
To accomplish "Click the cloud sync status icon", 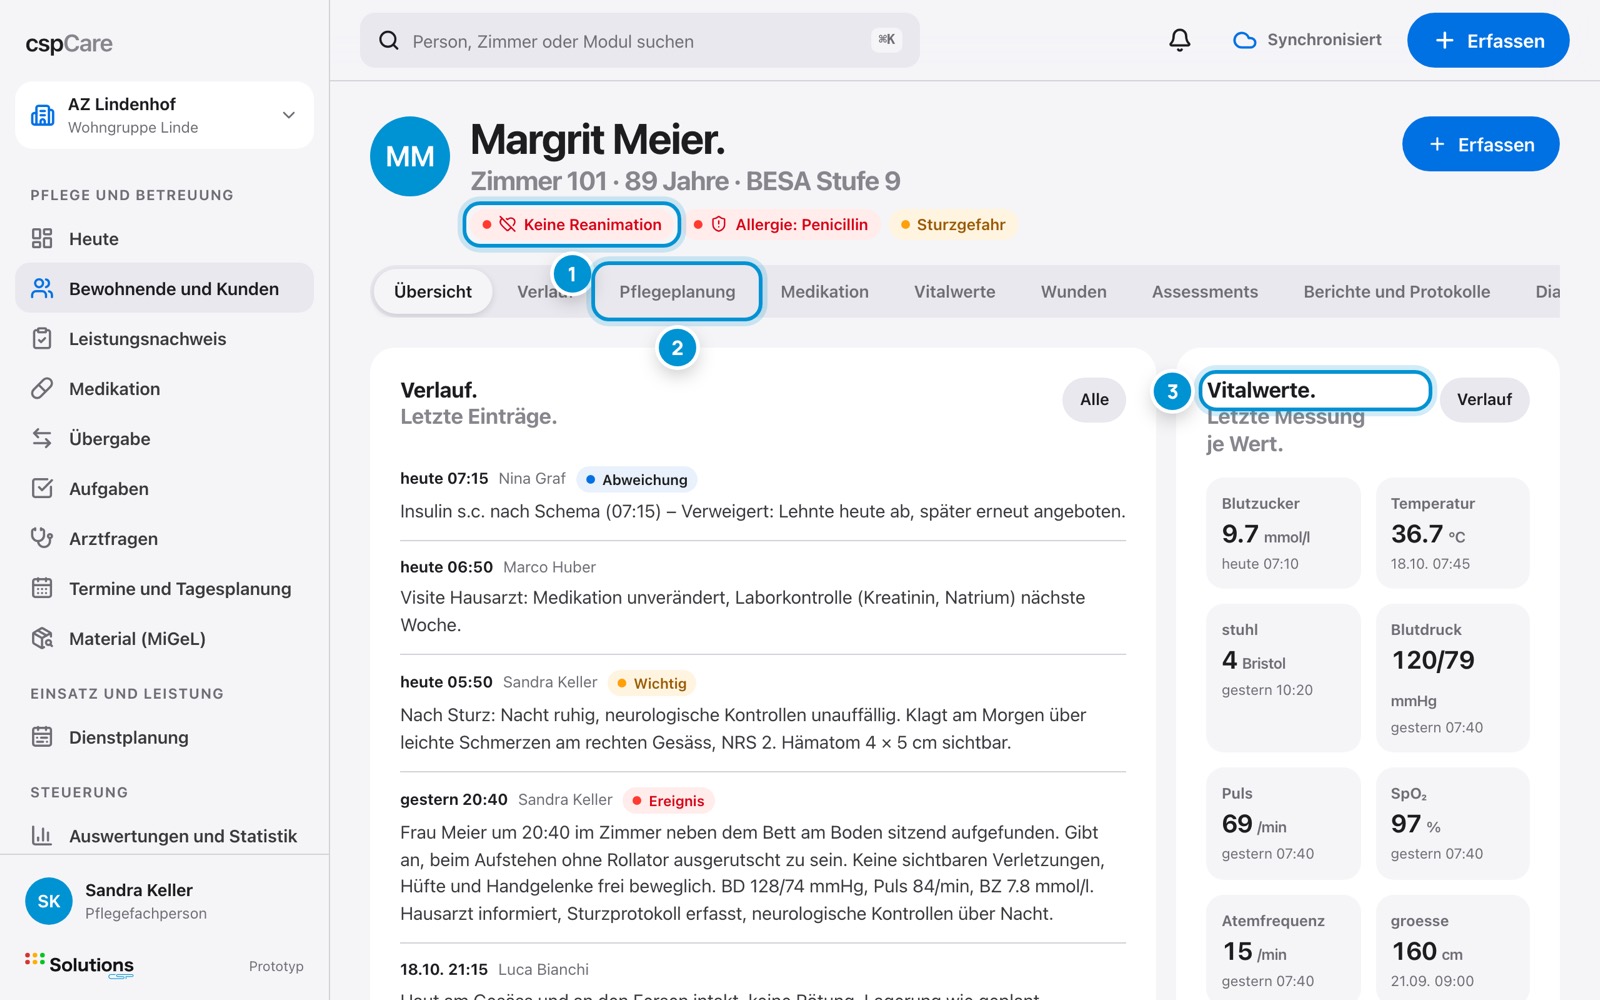I will click(1244, 40).
